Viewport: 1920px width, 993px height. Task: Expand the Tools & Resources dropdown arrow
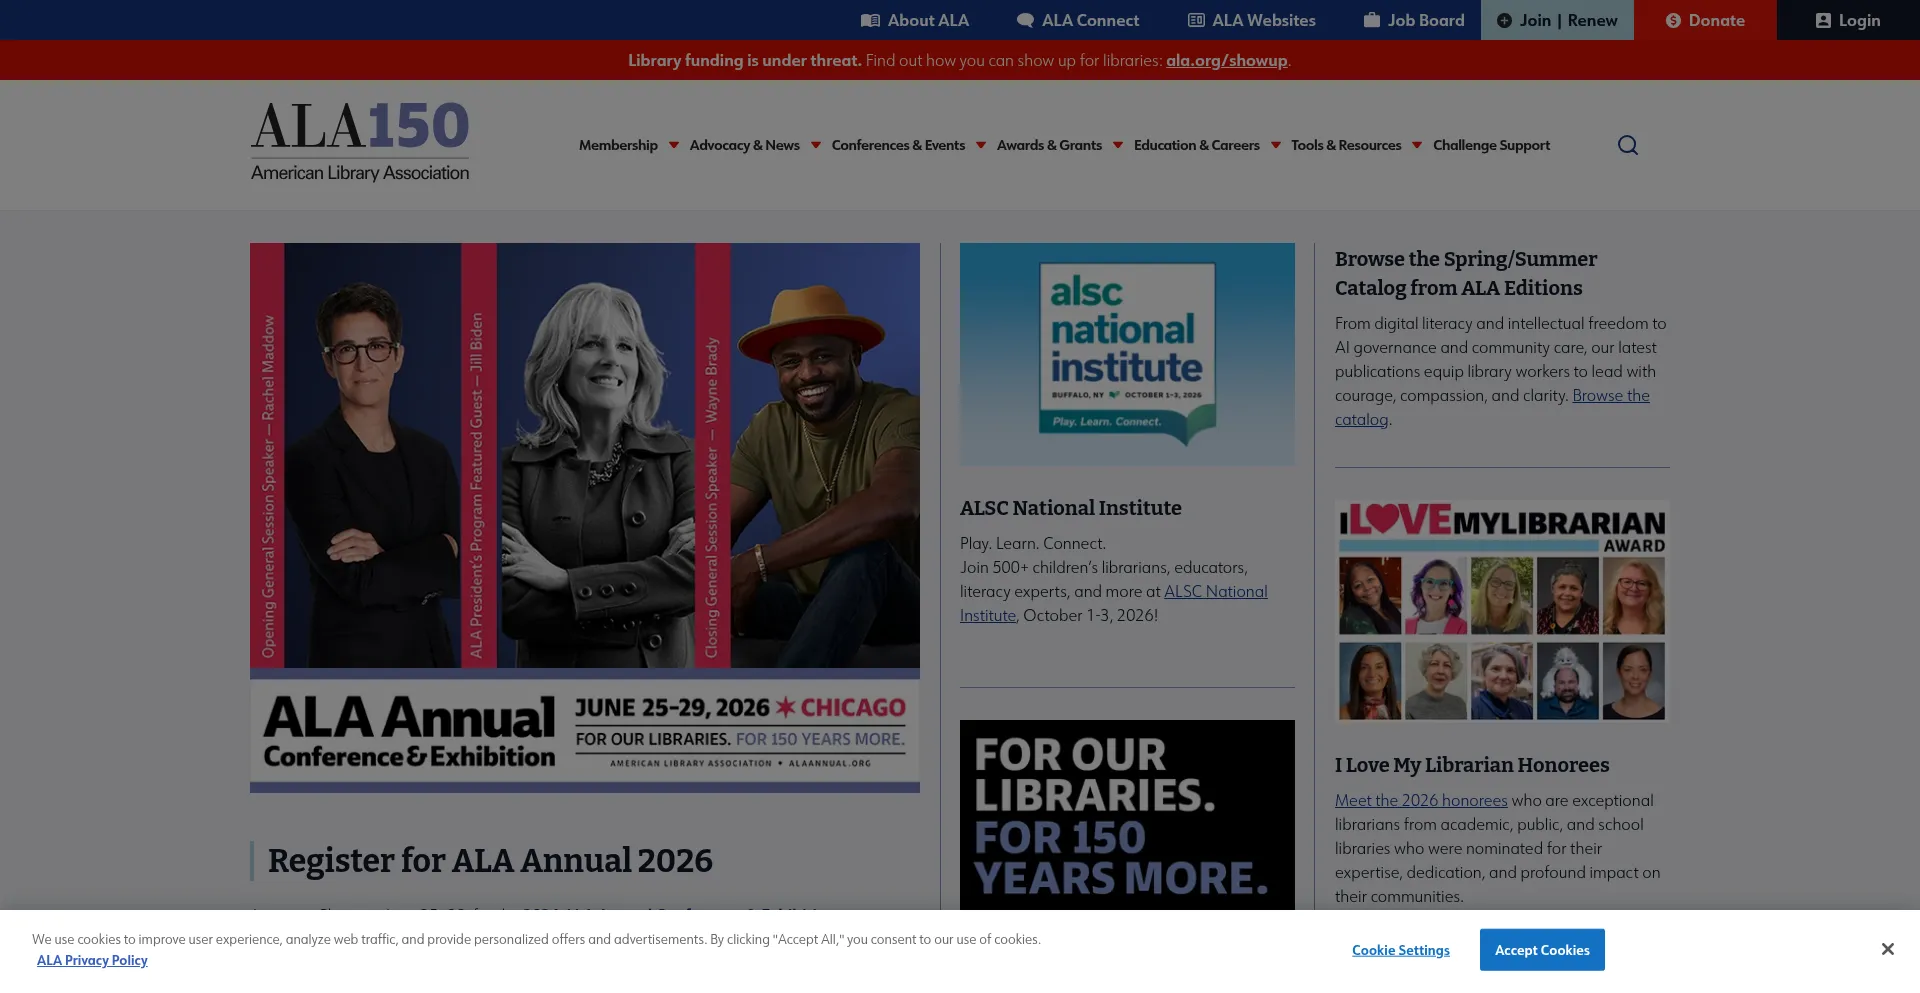1417,145
